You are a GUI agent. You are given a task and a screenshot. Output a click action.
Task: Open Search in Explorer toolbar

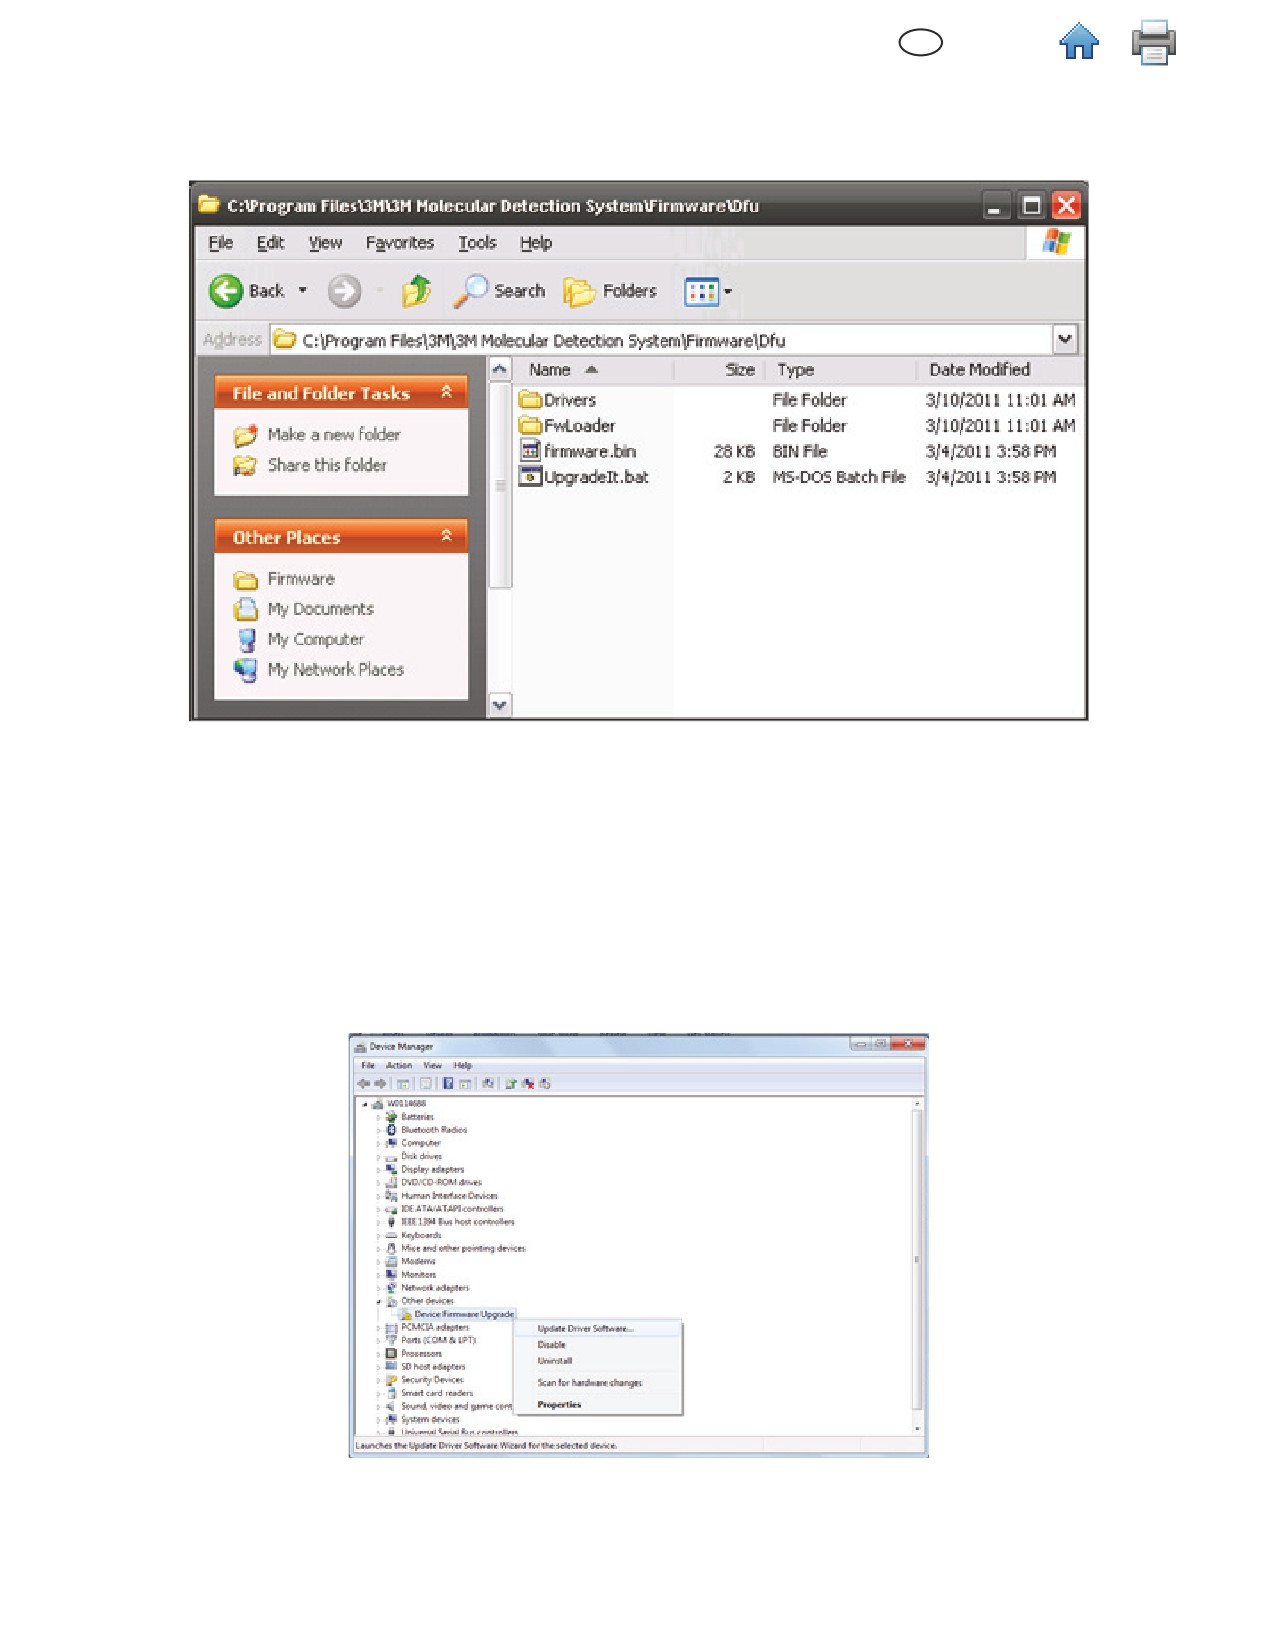pyautogui.click(x=500, y=291)
